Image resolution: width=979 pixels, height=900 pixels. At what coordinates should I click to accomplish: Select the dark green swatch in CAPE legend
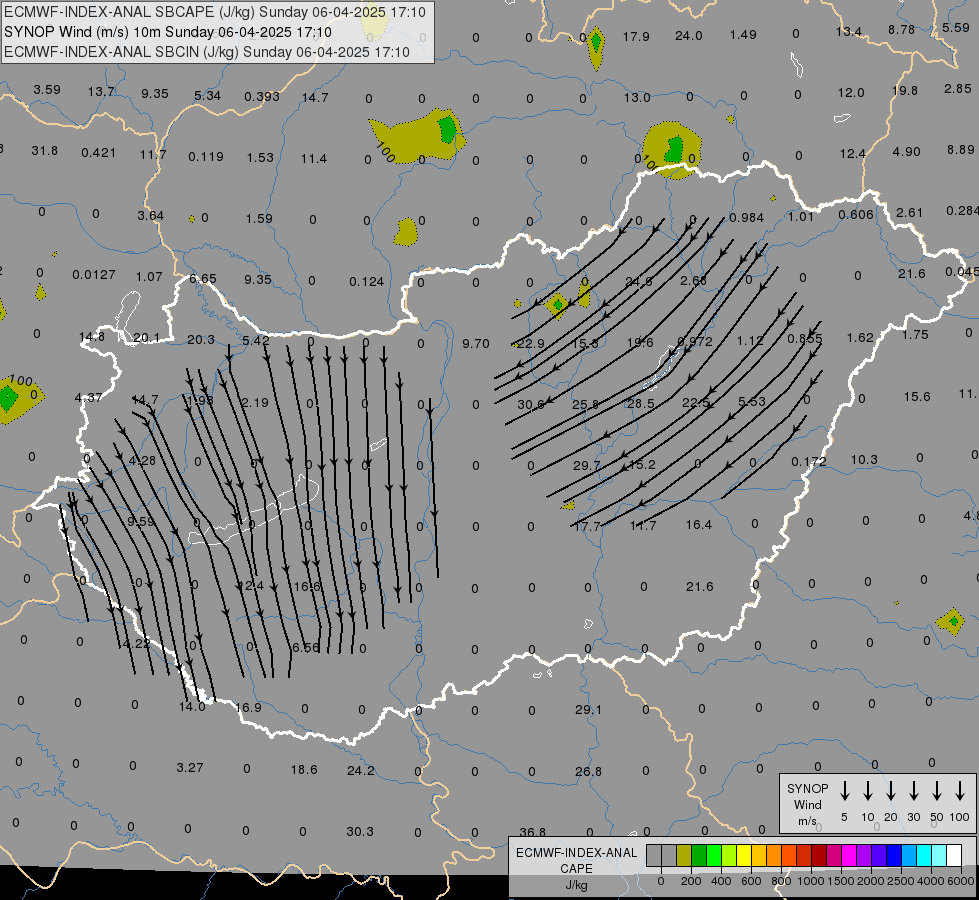pyautogui.click(x=699, y=856)
